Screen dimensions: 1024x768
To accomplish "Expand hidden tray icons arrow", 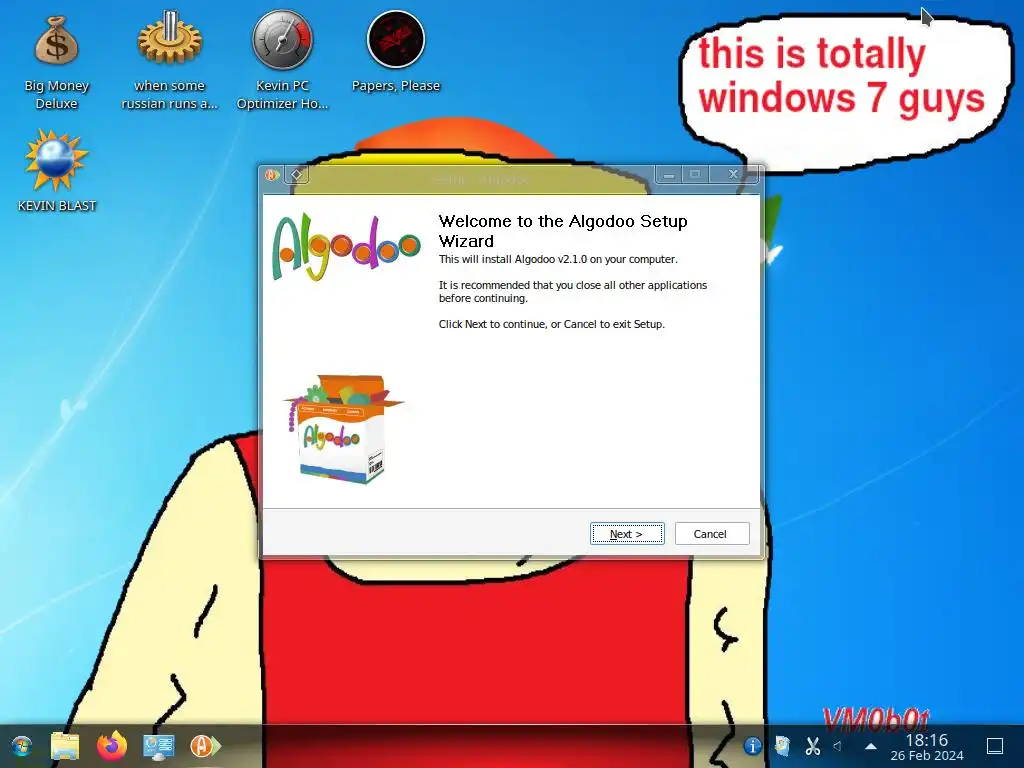I will pyautogui.click(x=871, y=746).
